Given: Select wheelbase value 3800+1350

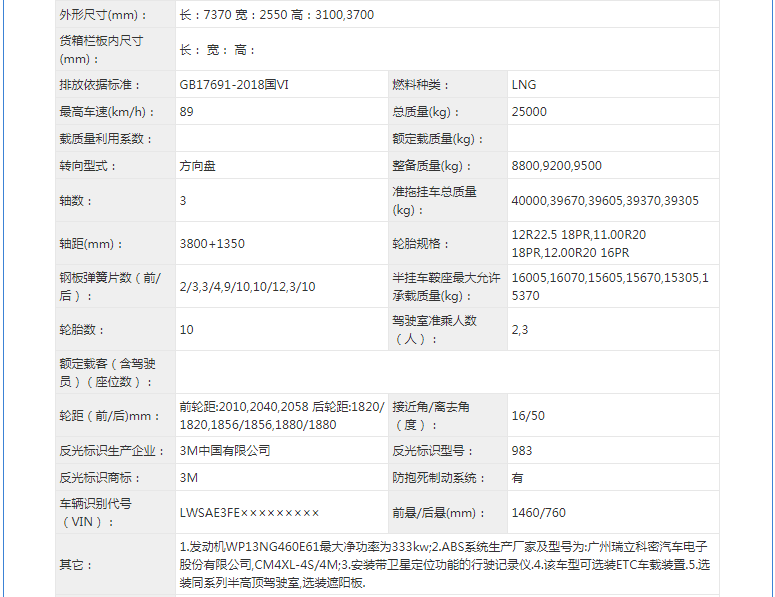Looking at the screenshot, I should pos(212,244).
